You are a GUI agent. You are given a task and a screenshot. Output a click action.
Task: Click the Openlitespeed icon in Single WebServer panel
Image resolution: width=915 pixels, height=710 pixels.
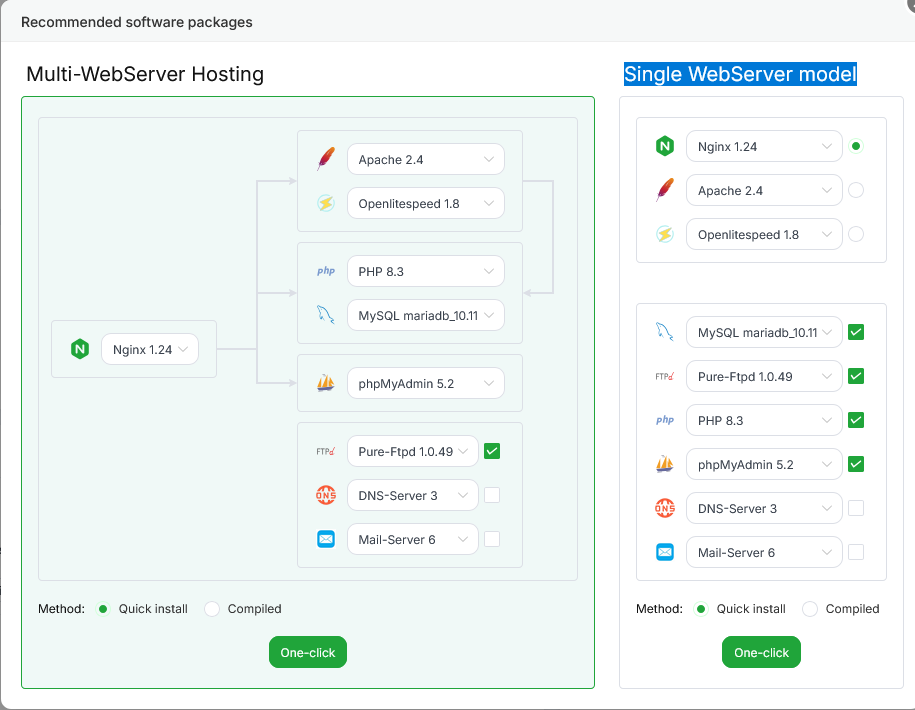(x=665, y=235)
